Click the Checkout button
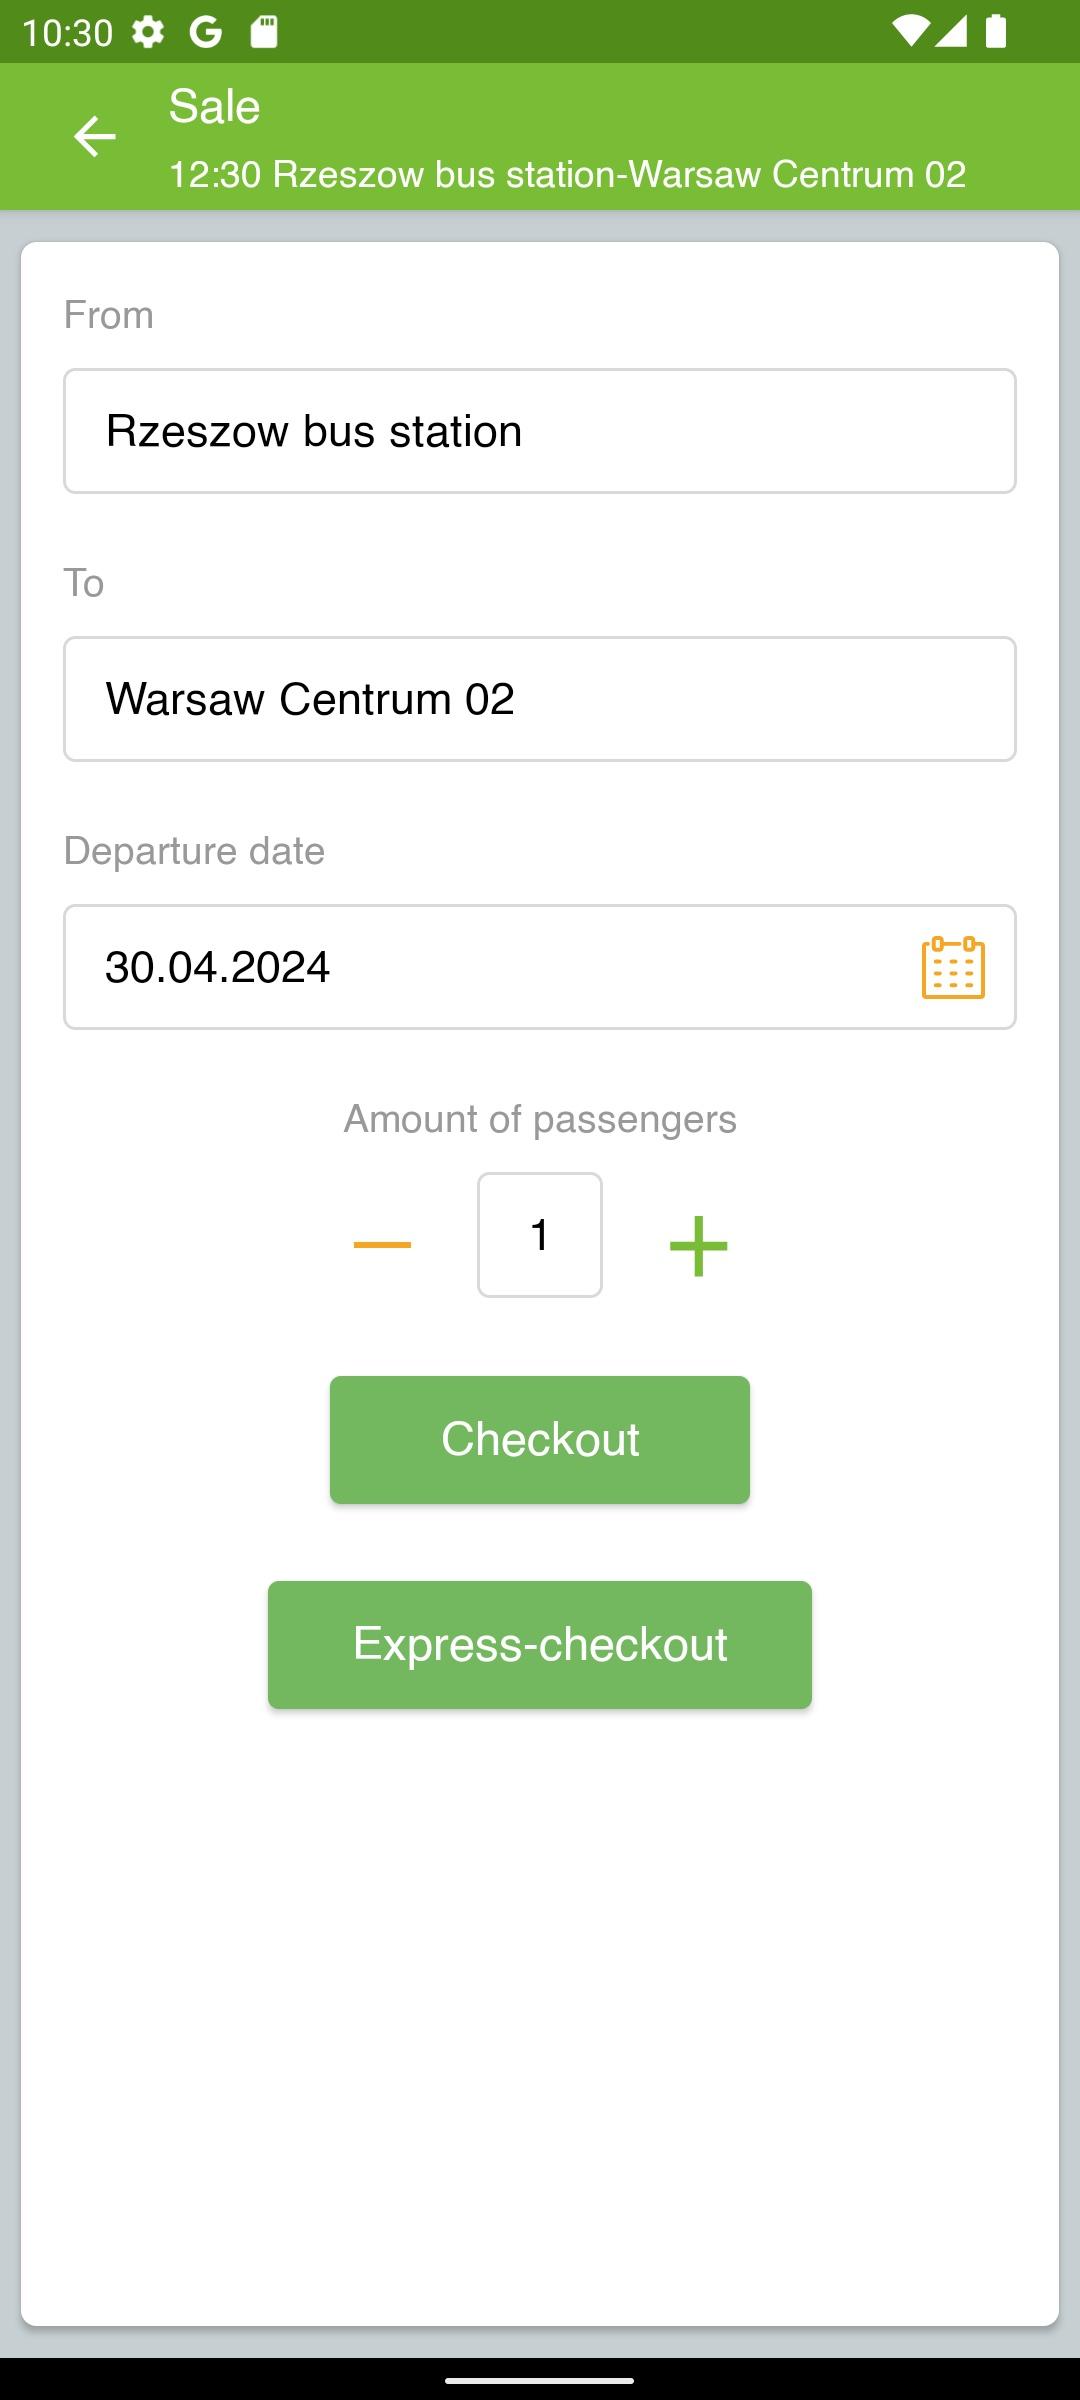 tap(540, 1440)
